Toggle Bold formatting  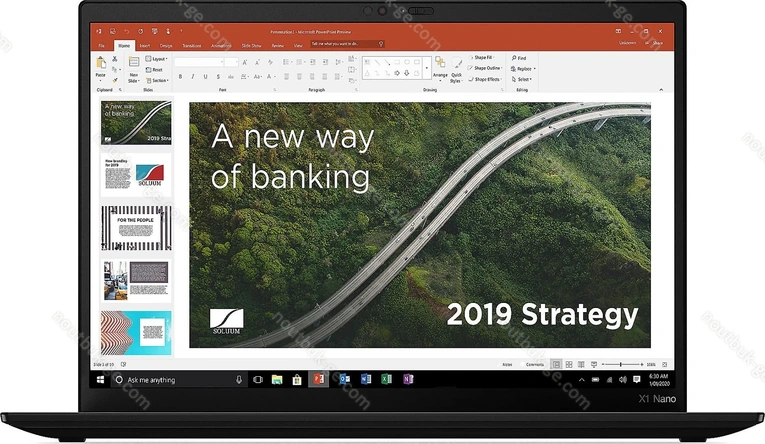pos(180,76)
